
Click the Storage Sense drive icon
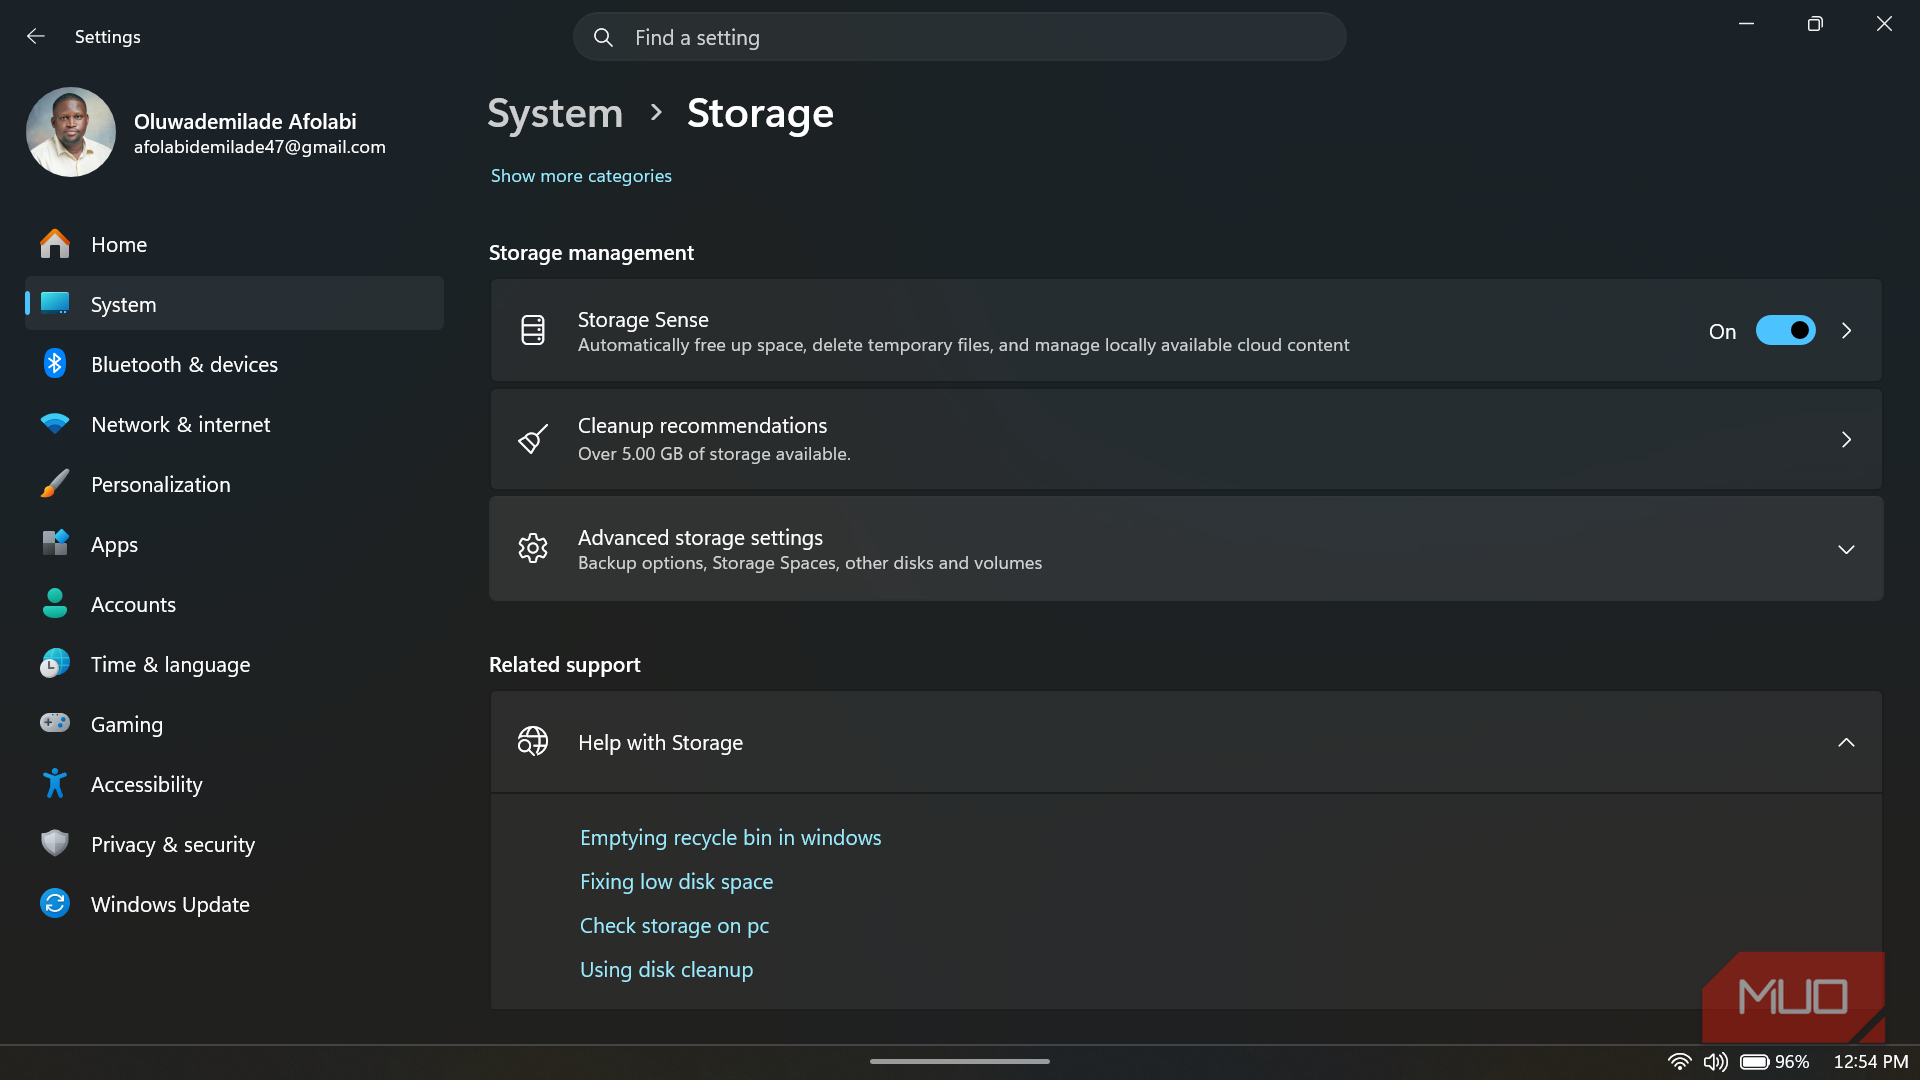(x=533, y=330)
